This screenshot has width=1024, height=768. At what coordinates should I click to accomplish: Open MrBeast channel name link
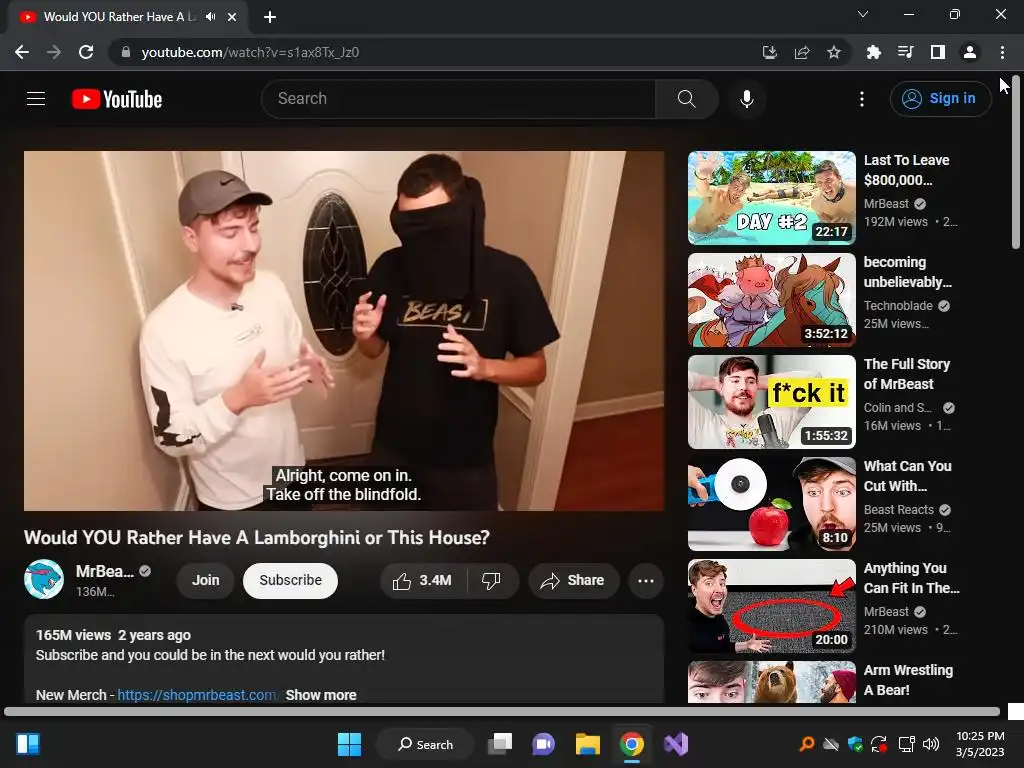[x=104, y=571]
